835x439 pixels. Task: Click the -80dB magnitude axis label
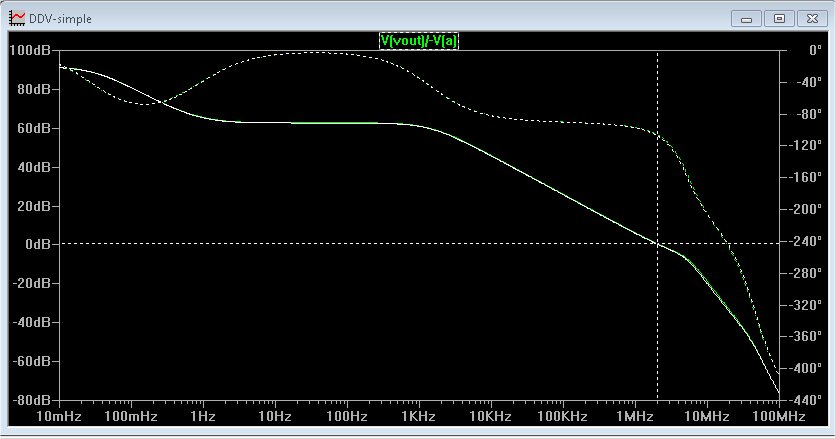coord(31,400)
